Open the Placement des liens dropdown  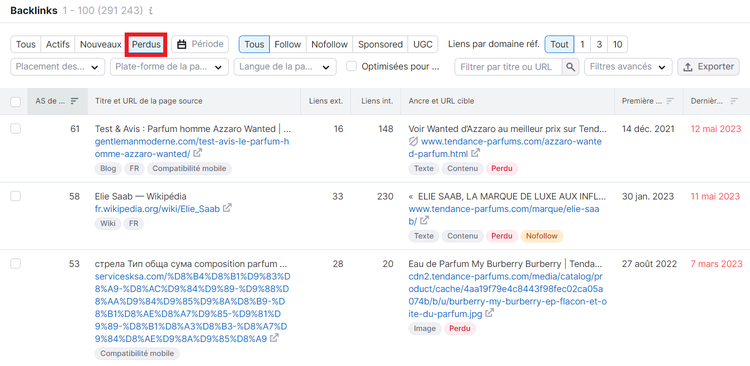pyautogui.click(x=58, y=67)
